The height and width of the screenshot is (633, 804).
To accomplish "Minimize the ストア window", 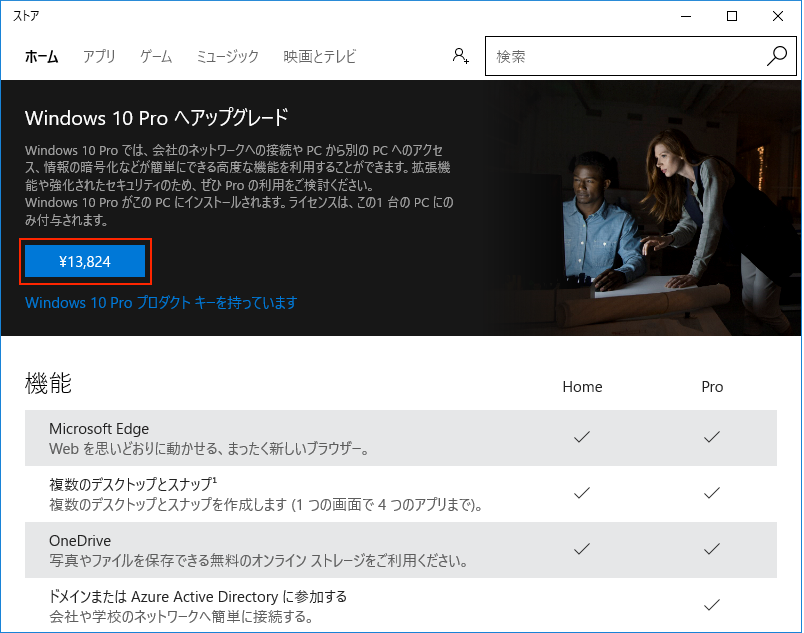I will 685,16.
